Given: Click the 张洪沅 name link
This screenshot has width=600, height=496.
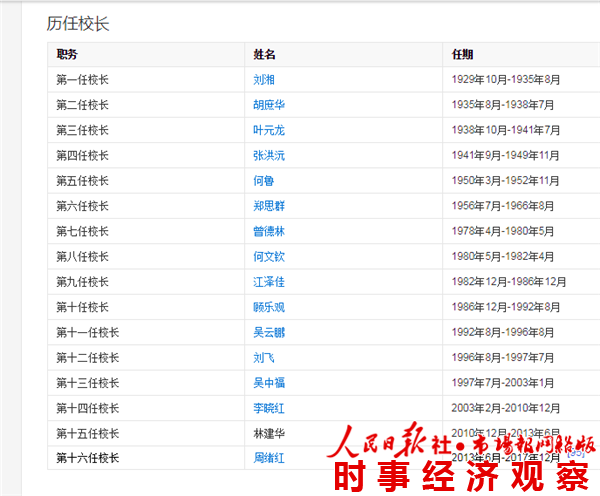Looking at the screenshot, I should coord(269,155).
